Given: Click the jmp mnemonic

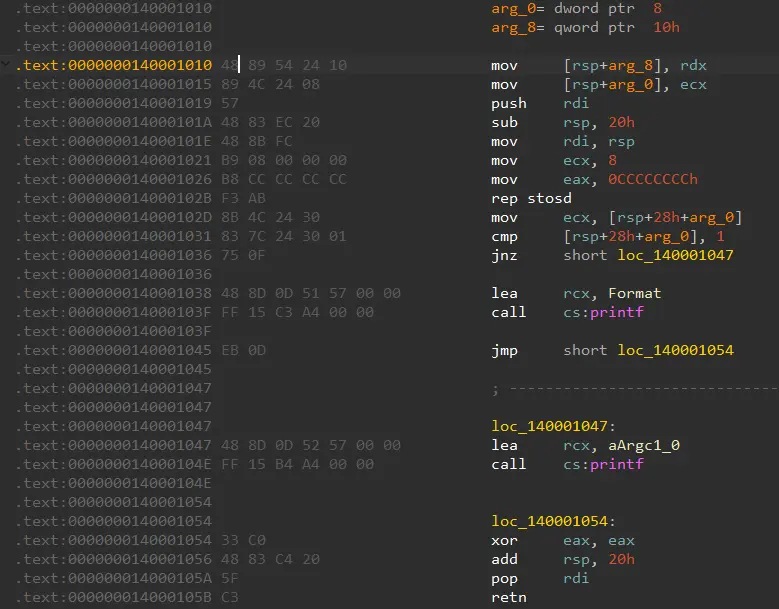Looking at the screenshot, I should click(x=504, y=350).
